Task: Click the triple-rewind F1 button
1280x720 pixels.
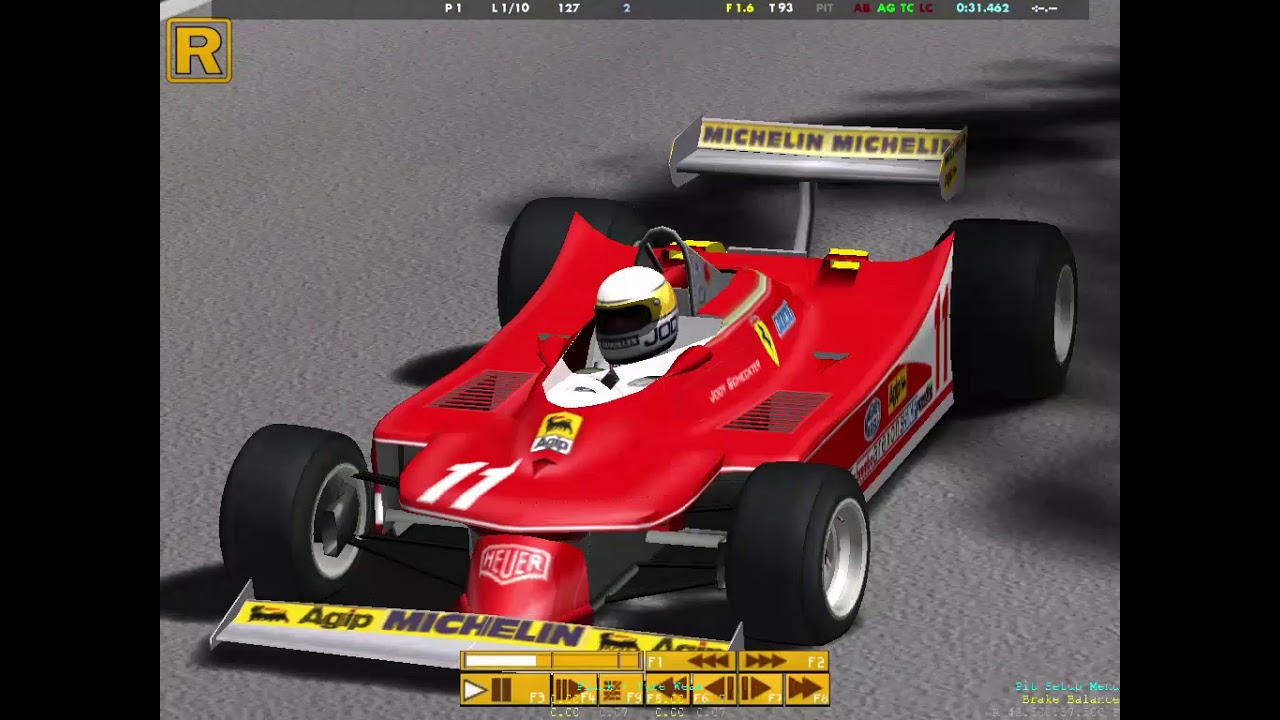Action: [x=691, y=661]
